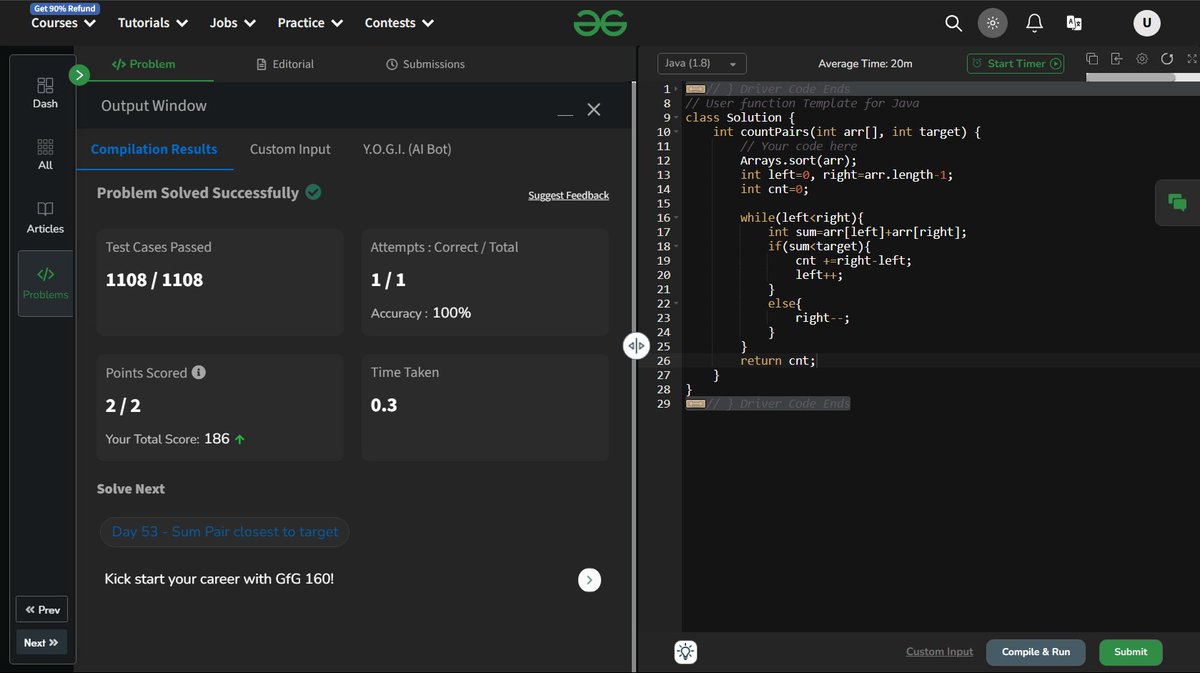Click the info icon beside Points Scored
Image resolution: width=1200 pixels, height=673 pixels.
[x=199, y=373]
